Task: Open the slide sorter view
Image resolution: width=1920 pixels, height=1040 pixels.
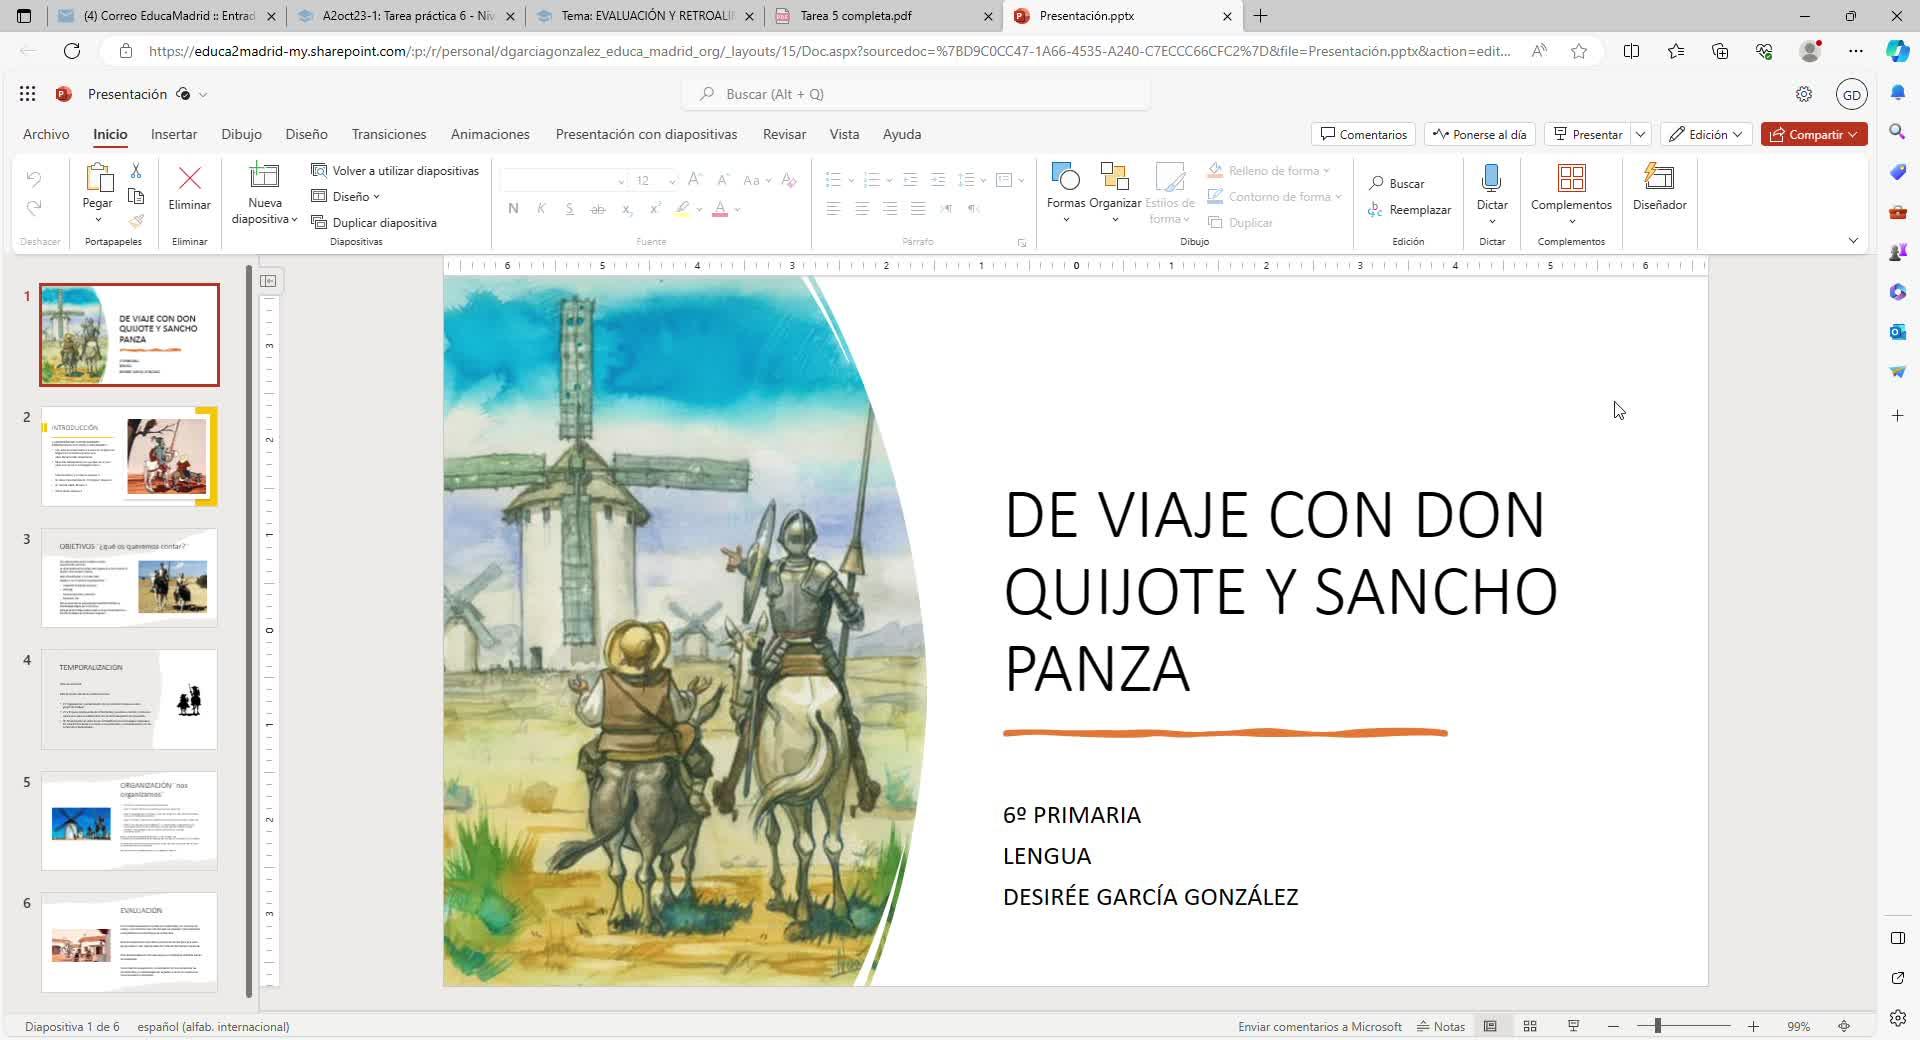Action: 1530,1026
